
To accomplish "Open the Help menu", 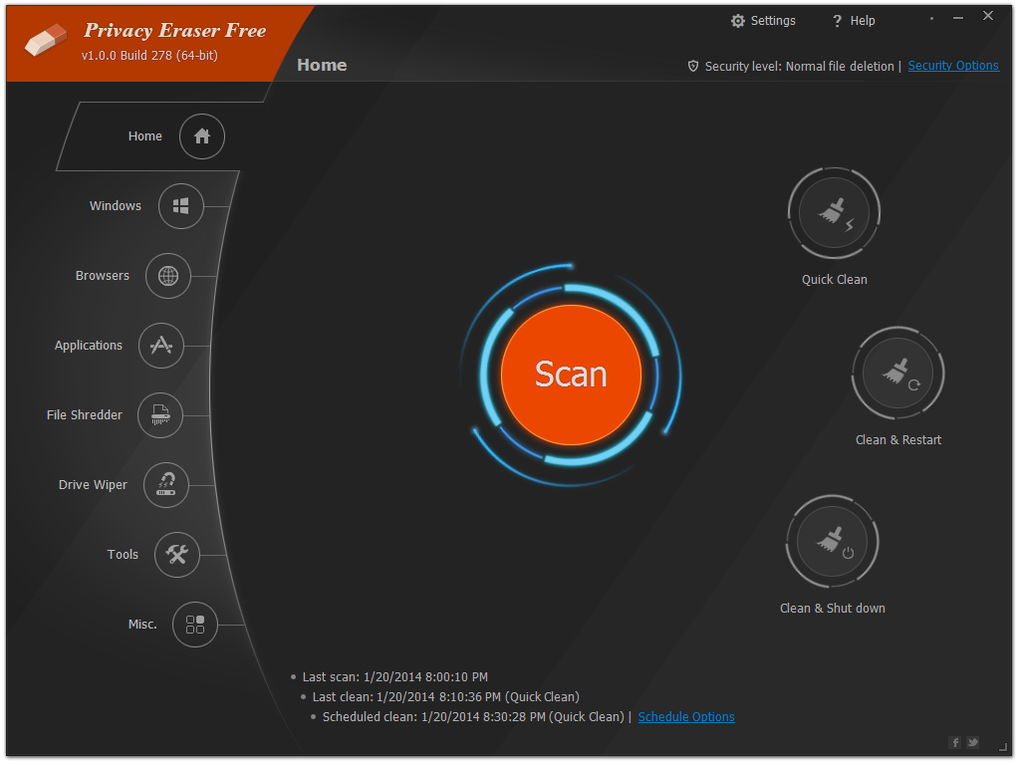I will click(852, 20).
